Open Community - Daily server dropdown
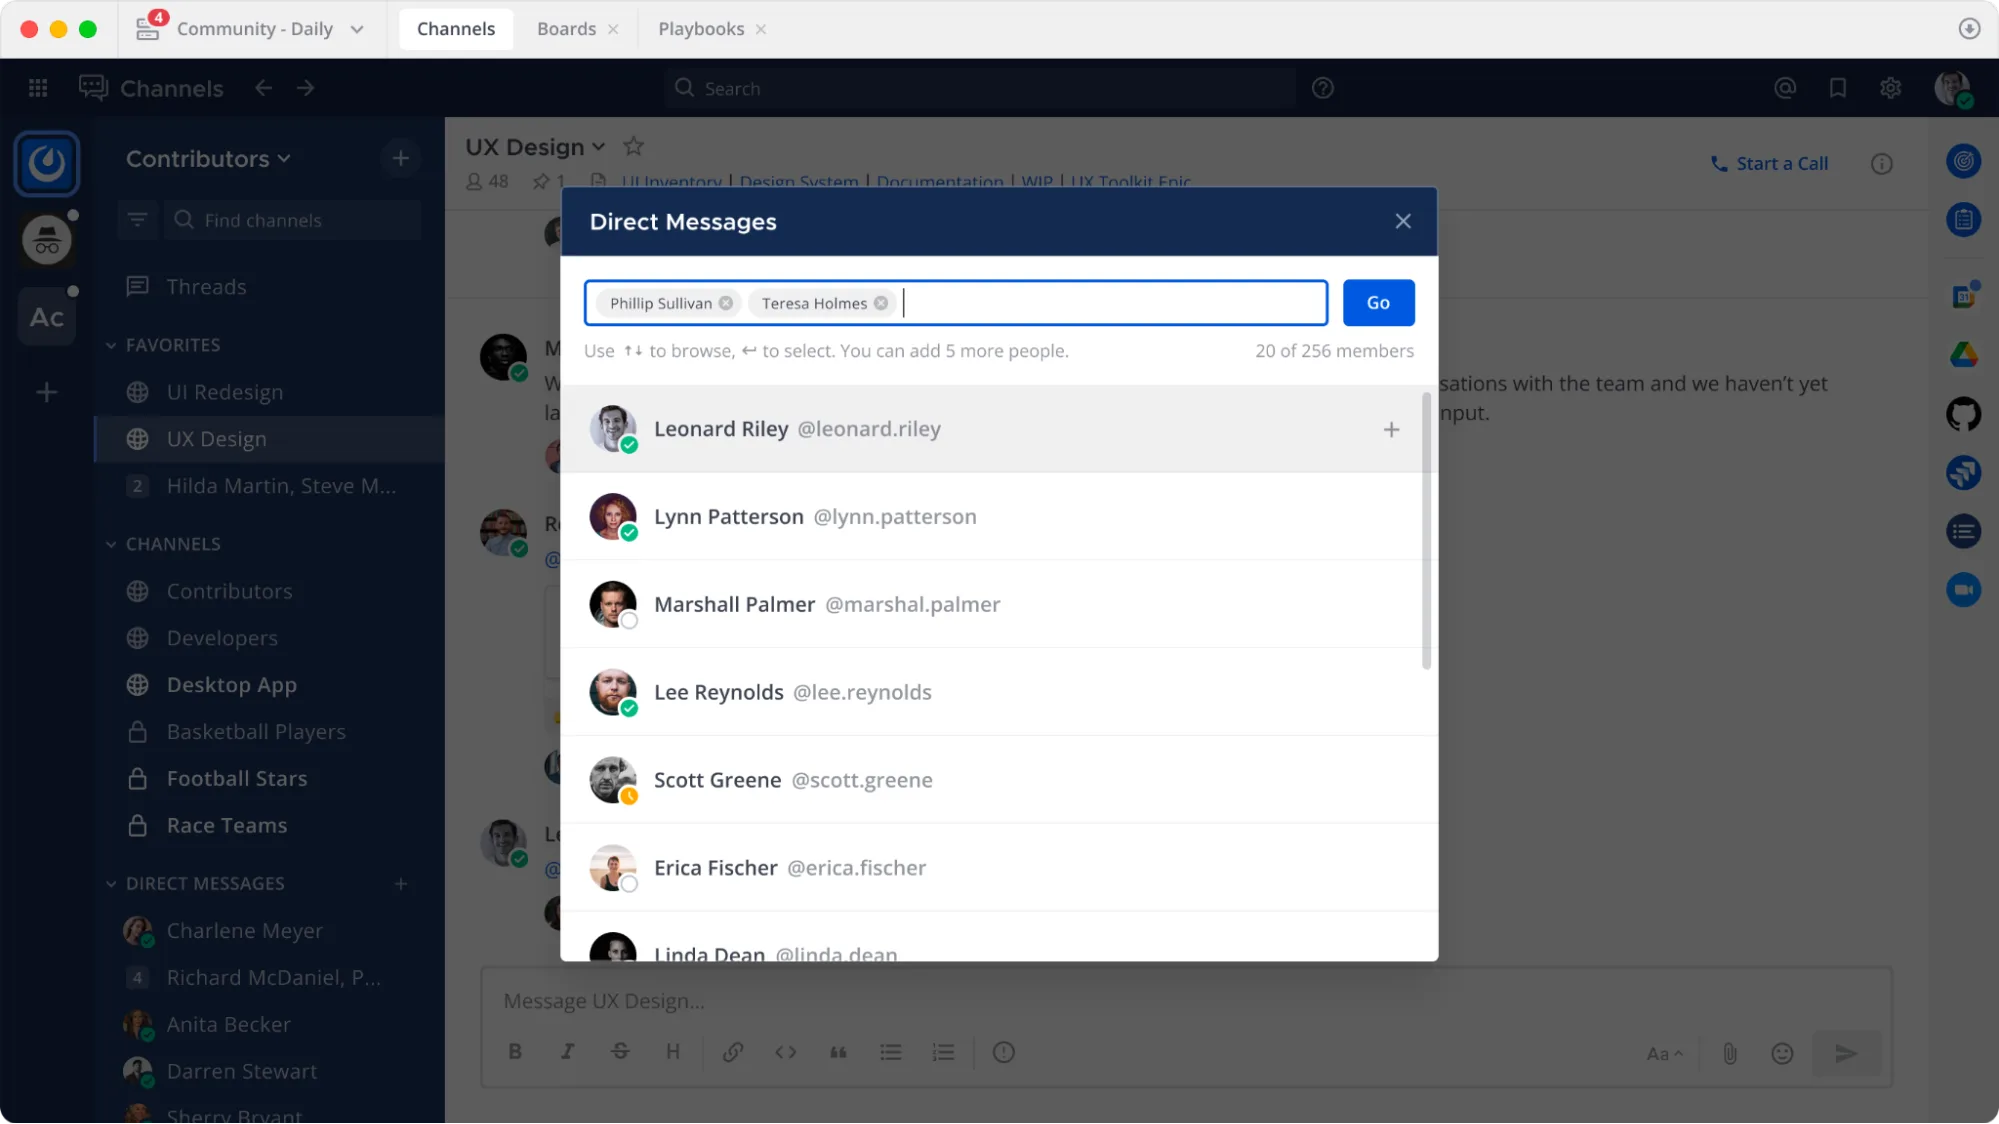Screen dimensions: 1999x1124 (251, 29)
